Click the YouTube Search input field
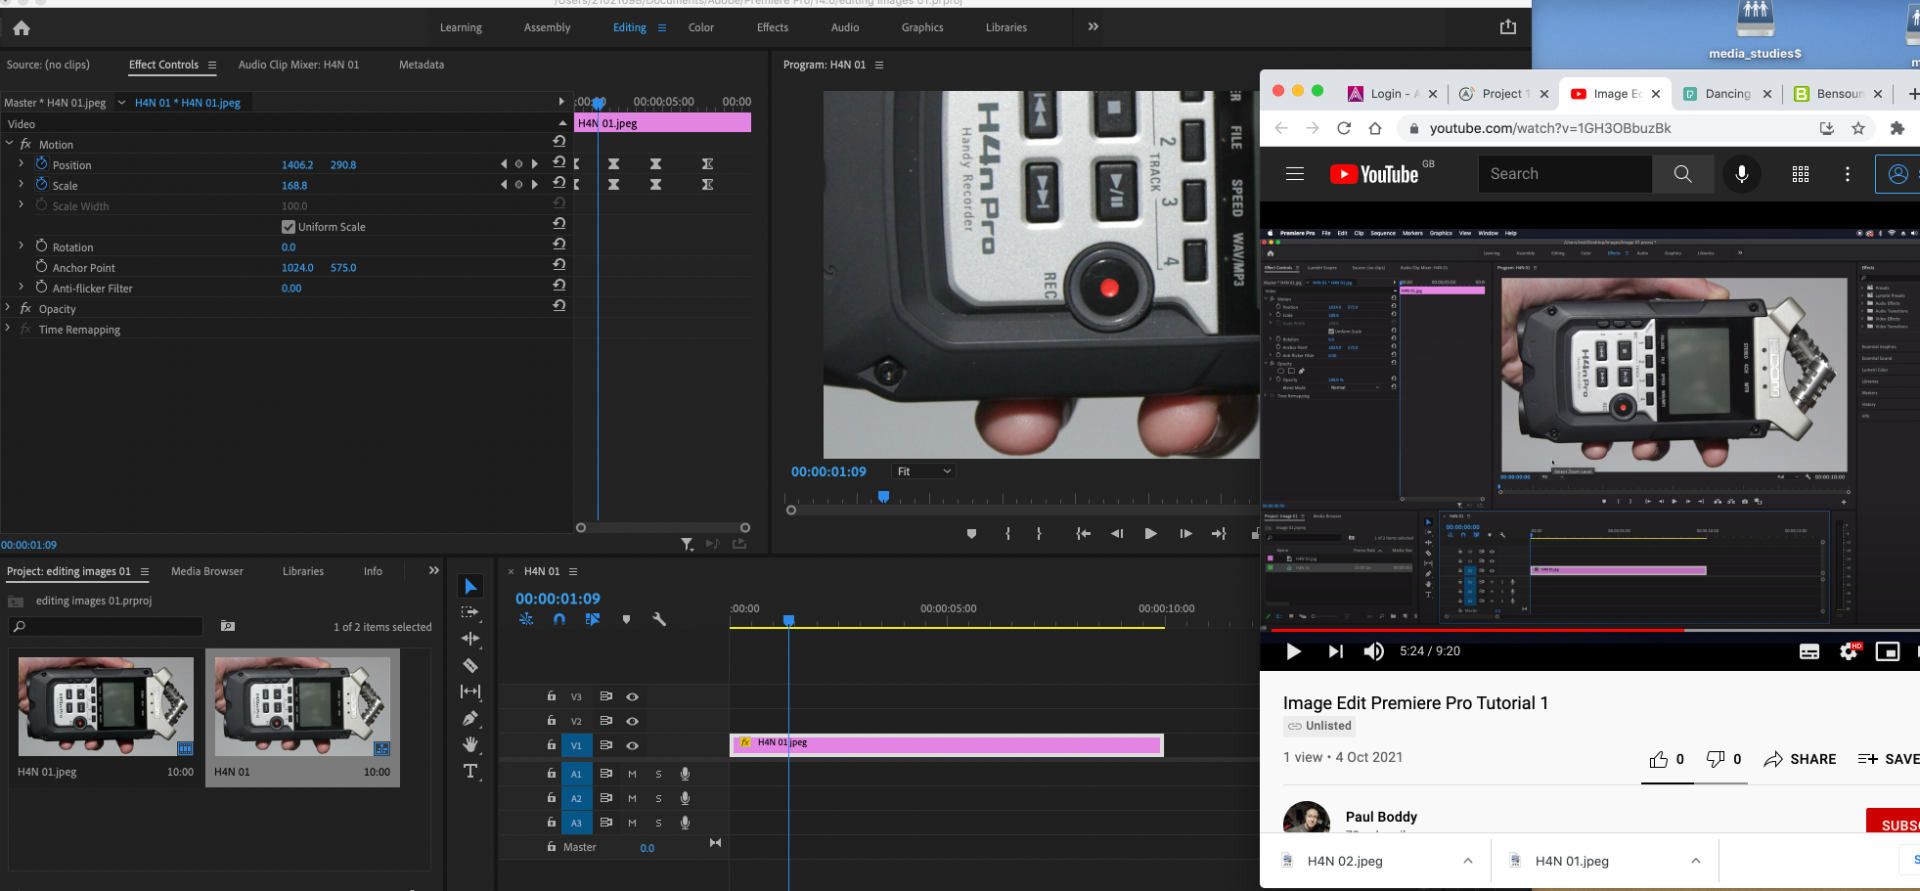This screenshot has width=1920, height=891. [1565, 174]
